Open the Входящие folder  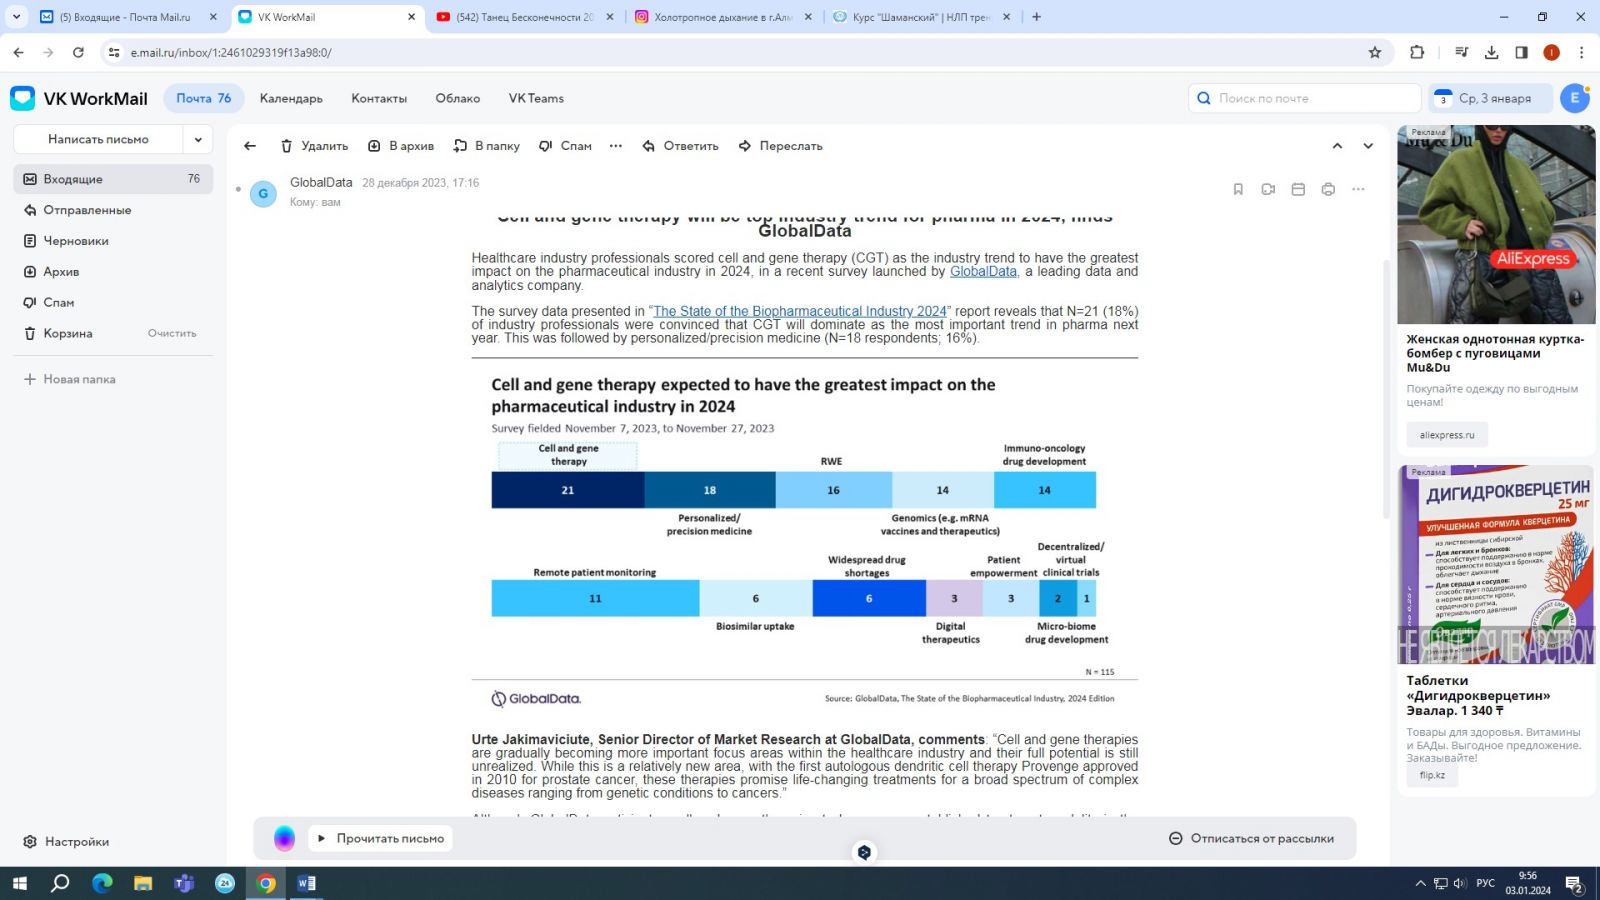pyautogui.click(x=113, y=179)
